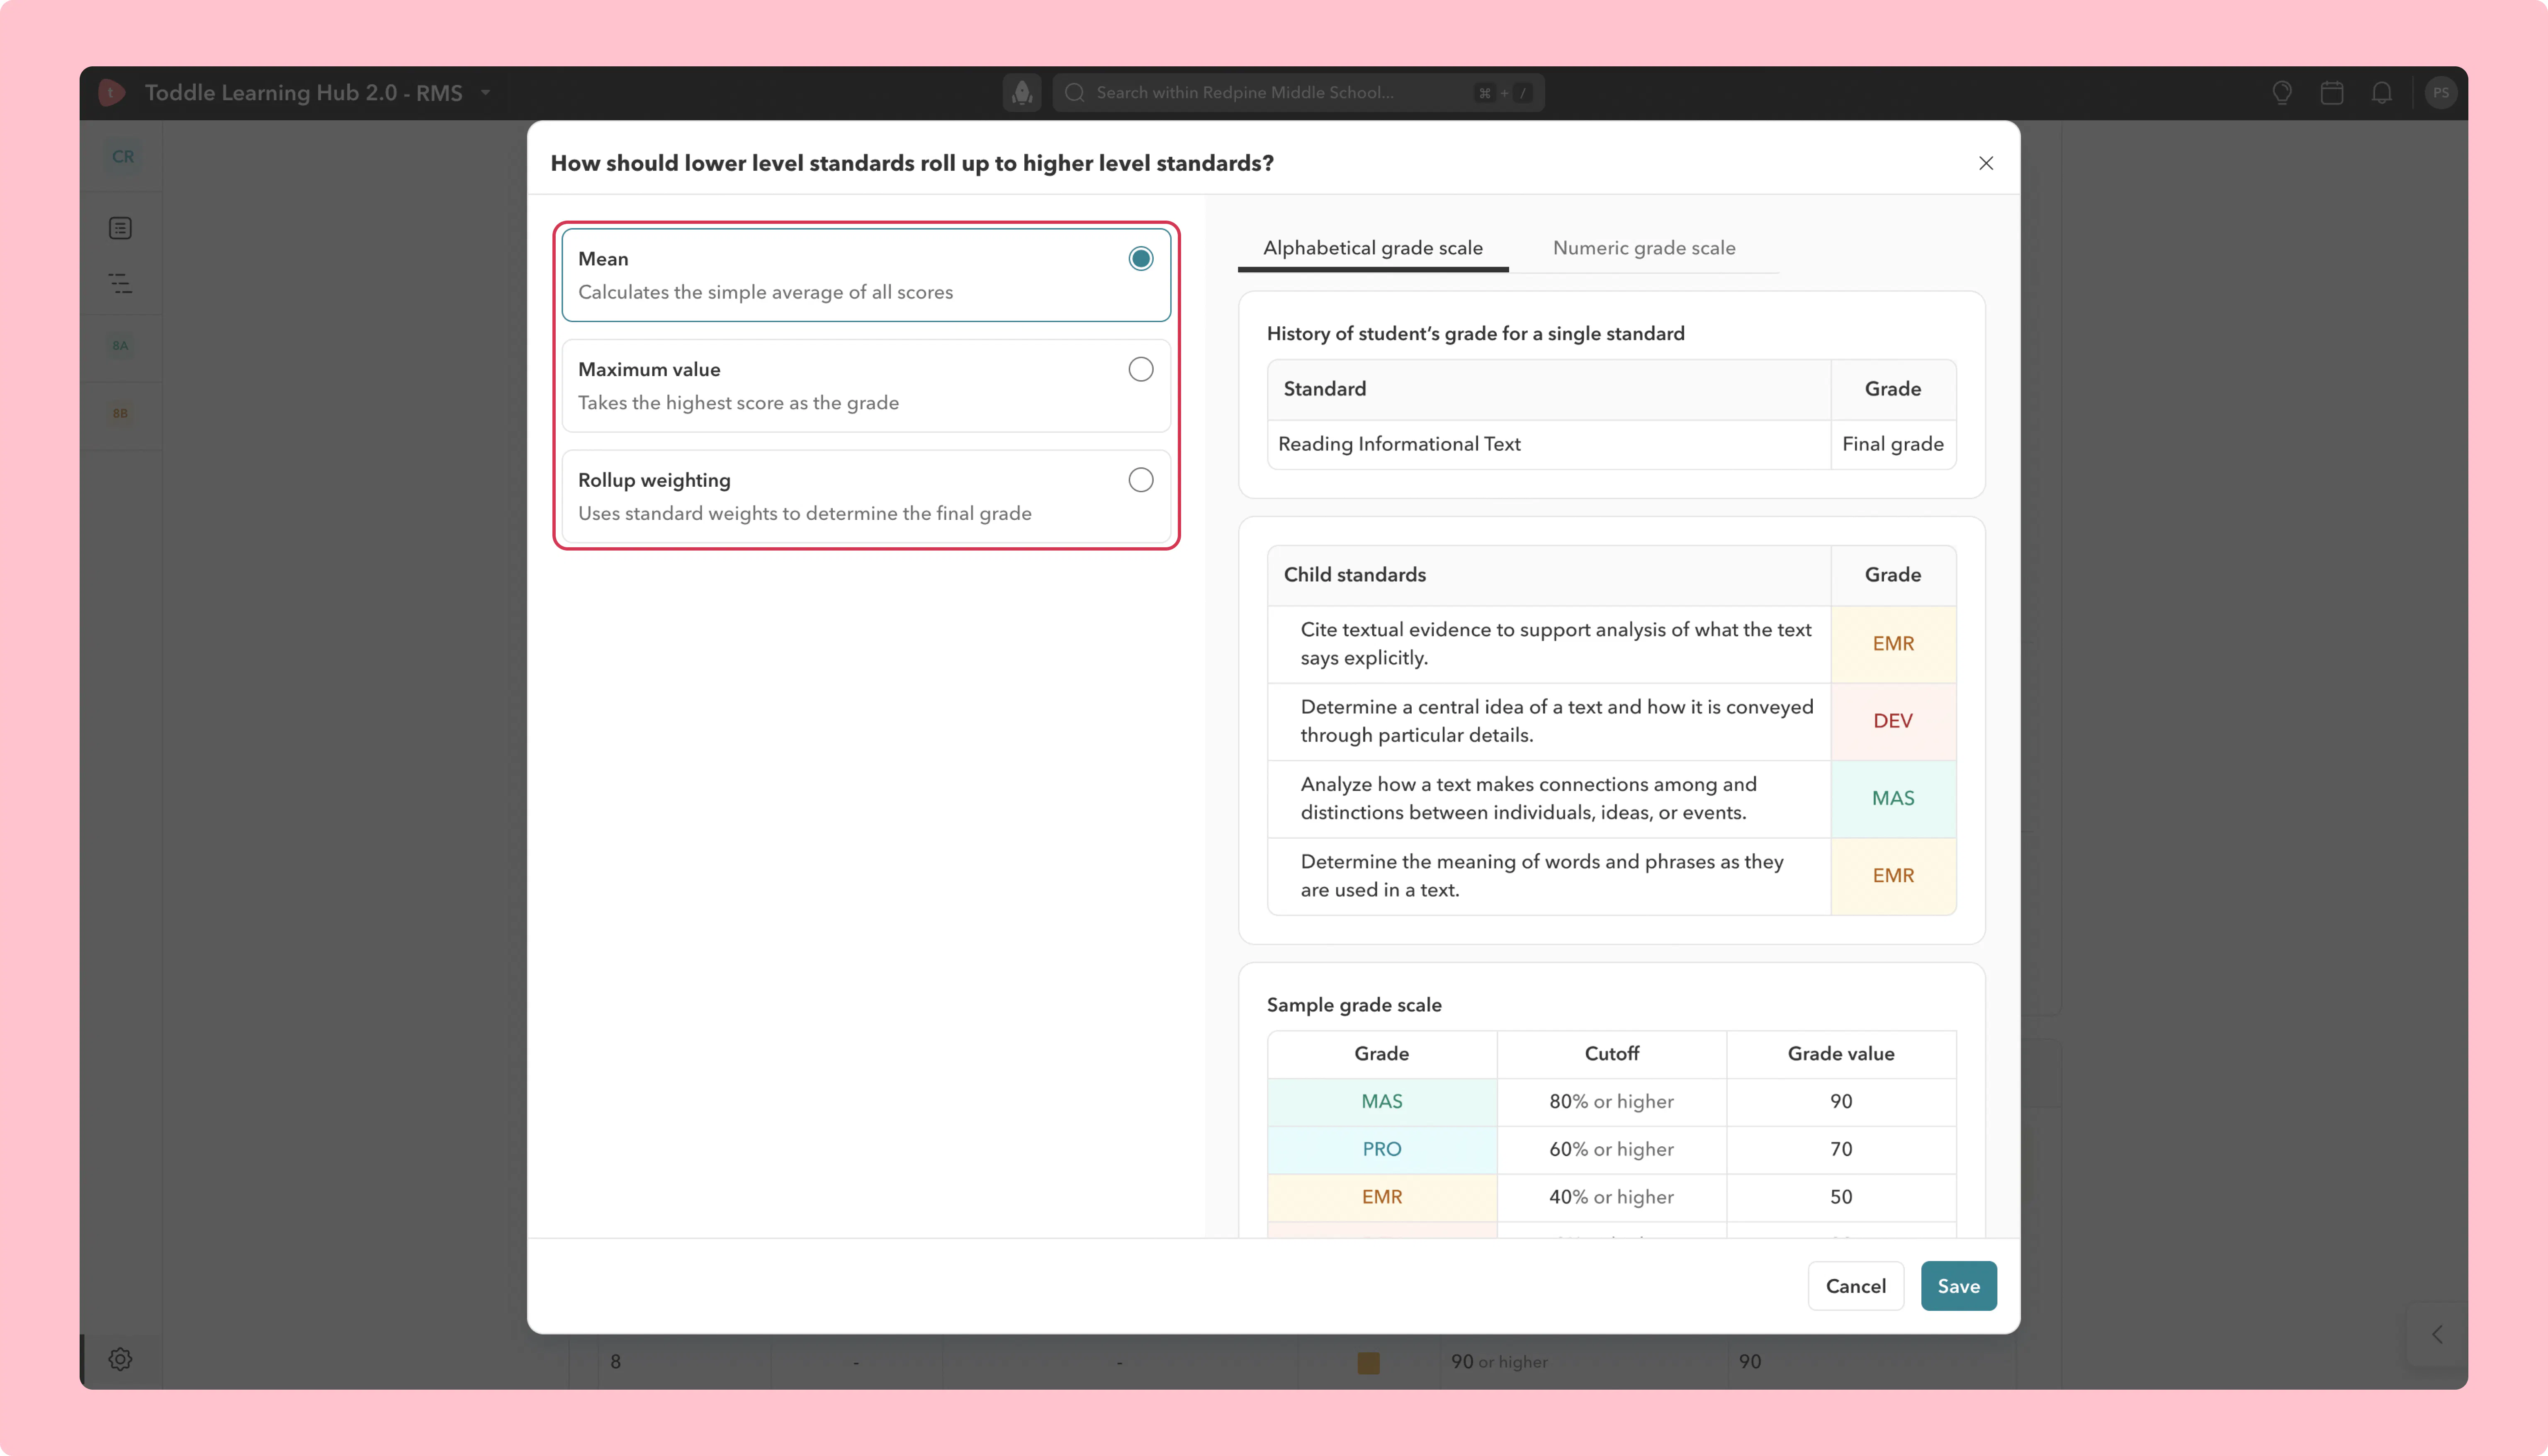Screen dimensions: 2548x1456
Task: Open the PS profile avatar
Action: tap(2441, 93)
